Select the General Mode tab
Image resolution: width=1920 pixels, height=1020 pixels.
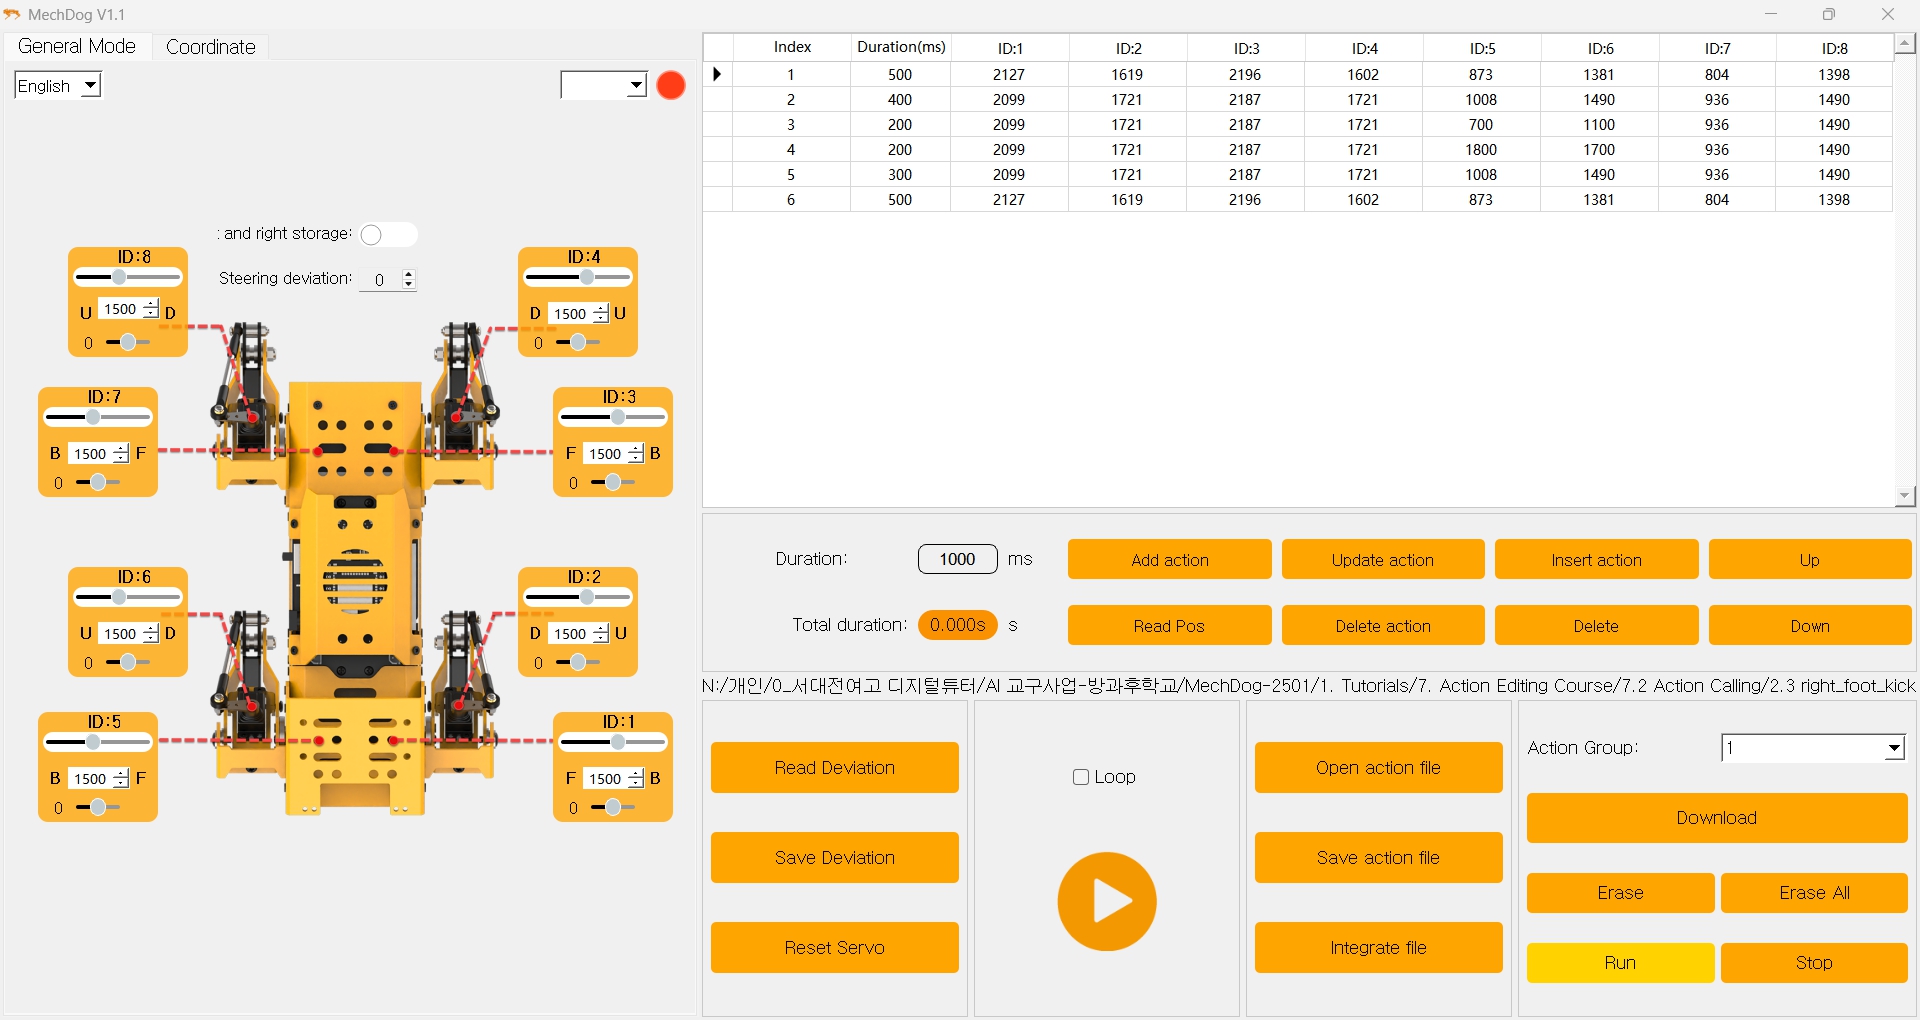tap(77, 47)
